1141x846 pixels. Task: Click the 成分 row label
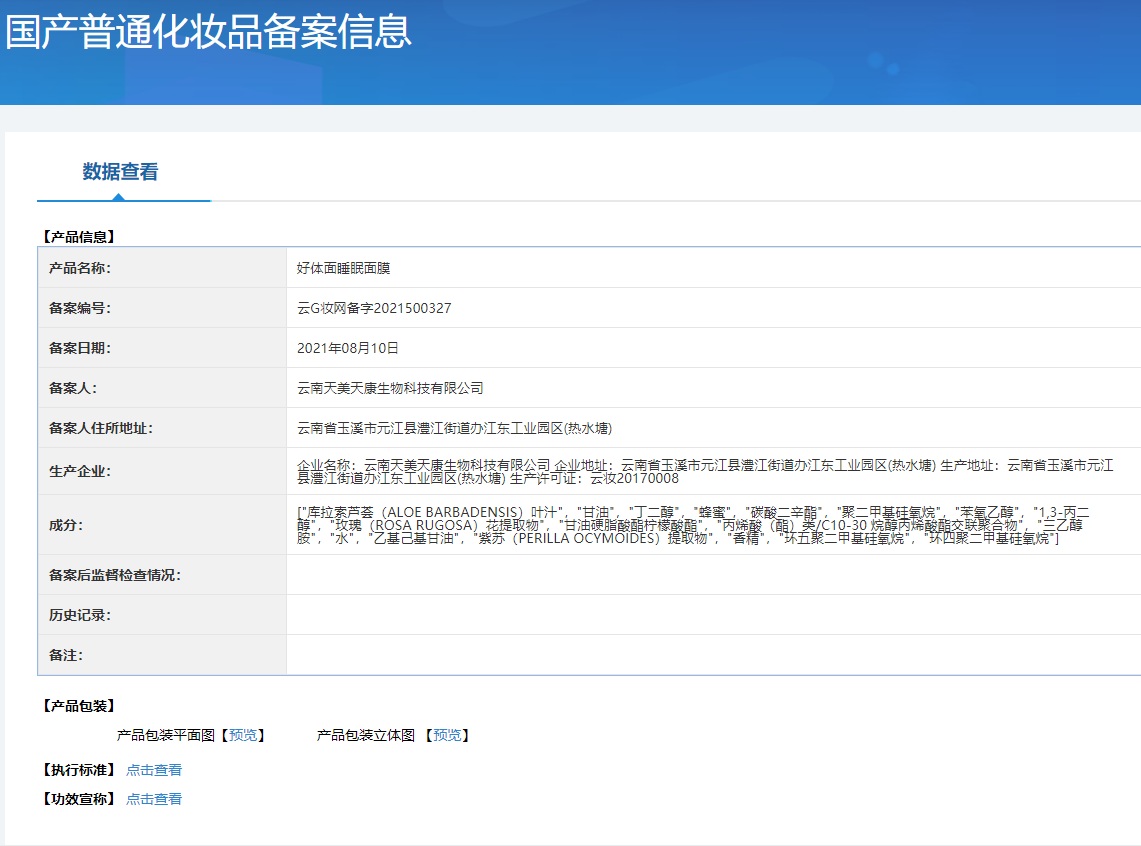point(66,525)
